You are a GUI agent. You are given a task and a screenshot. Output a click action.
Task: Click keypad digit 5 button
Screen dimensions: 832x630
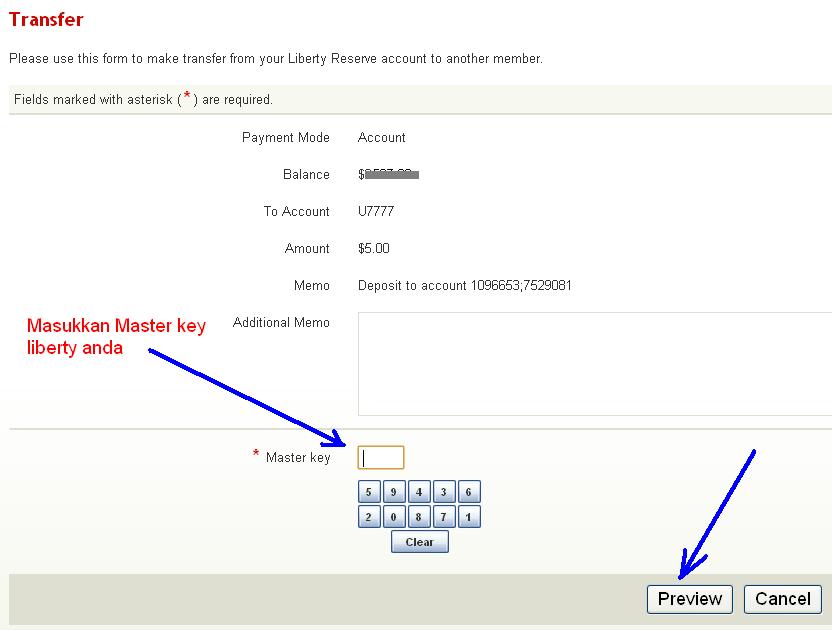coord(369,491)
